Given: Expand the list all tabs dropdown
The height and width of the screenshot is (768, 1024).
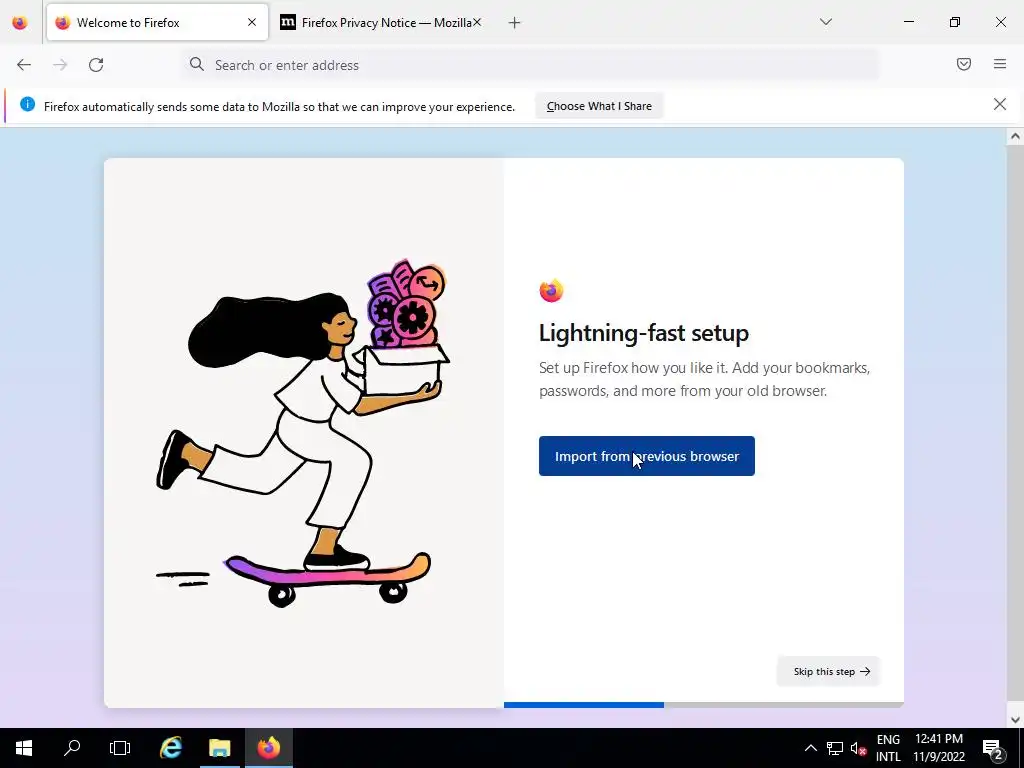Looking at the screenshot, I should tap(825, 22).
